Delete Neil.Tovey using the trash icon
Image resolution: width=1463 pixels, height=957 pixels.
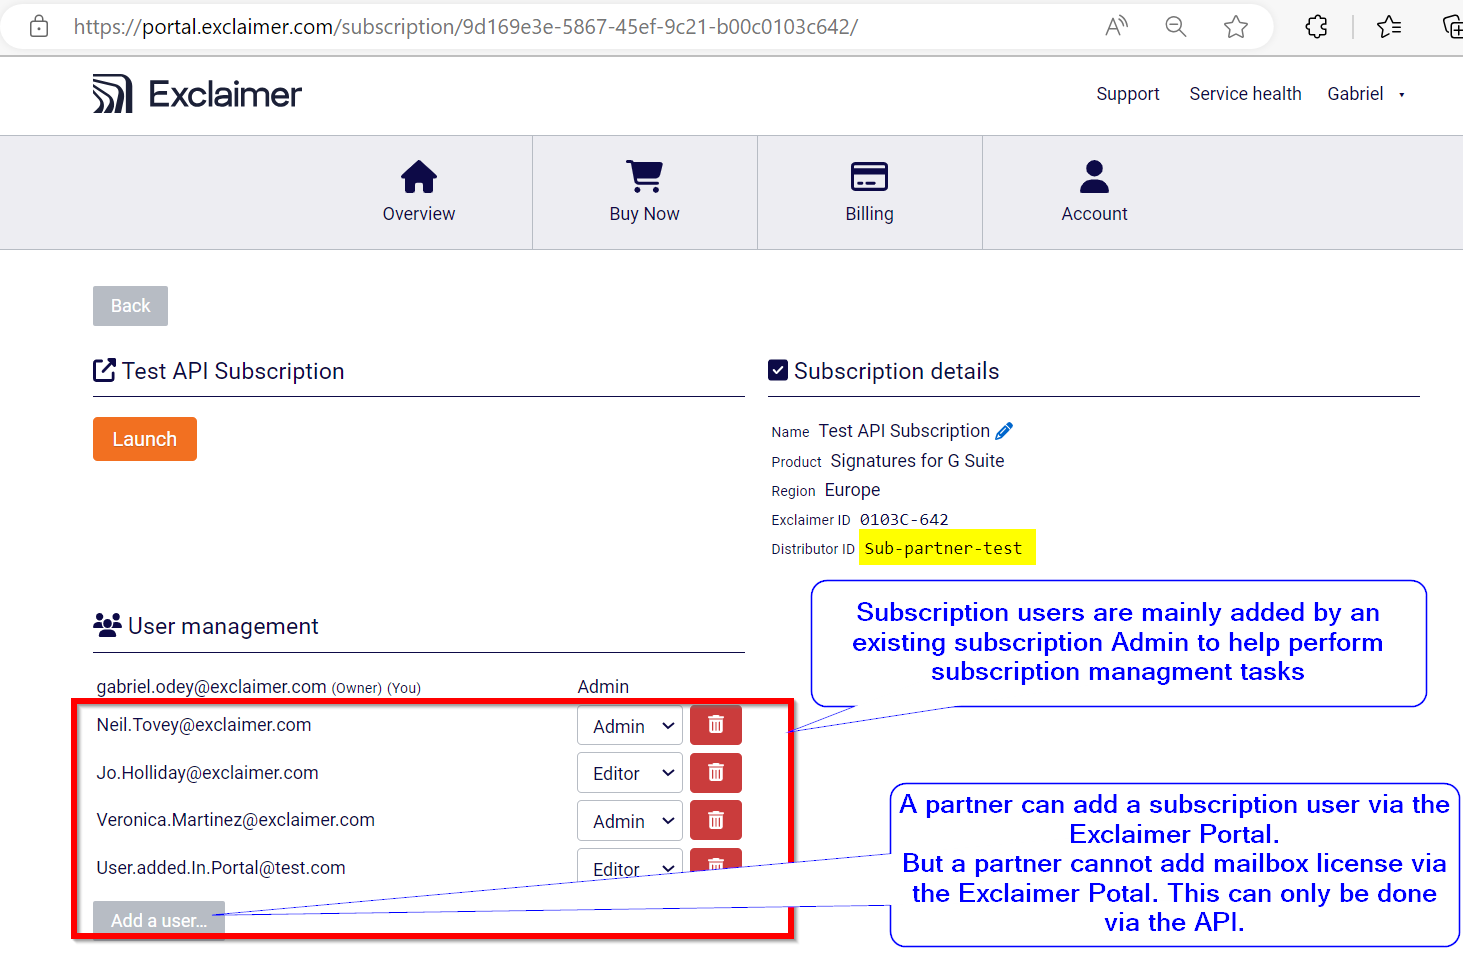coord(715,724)
